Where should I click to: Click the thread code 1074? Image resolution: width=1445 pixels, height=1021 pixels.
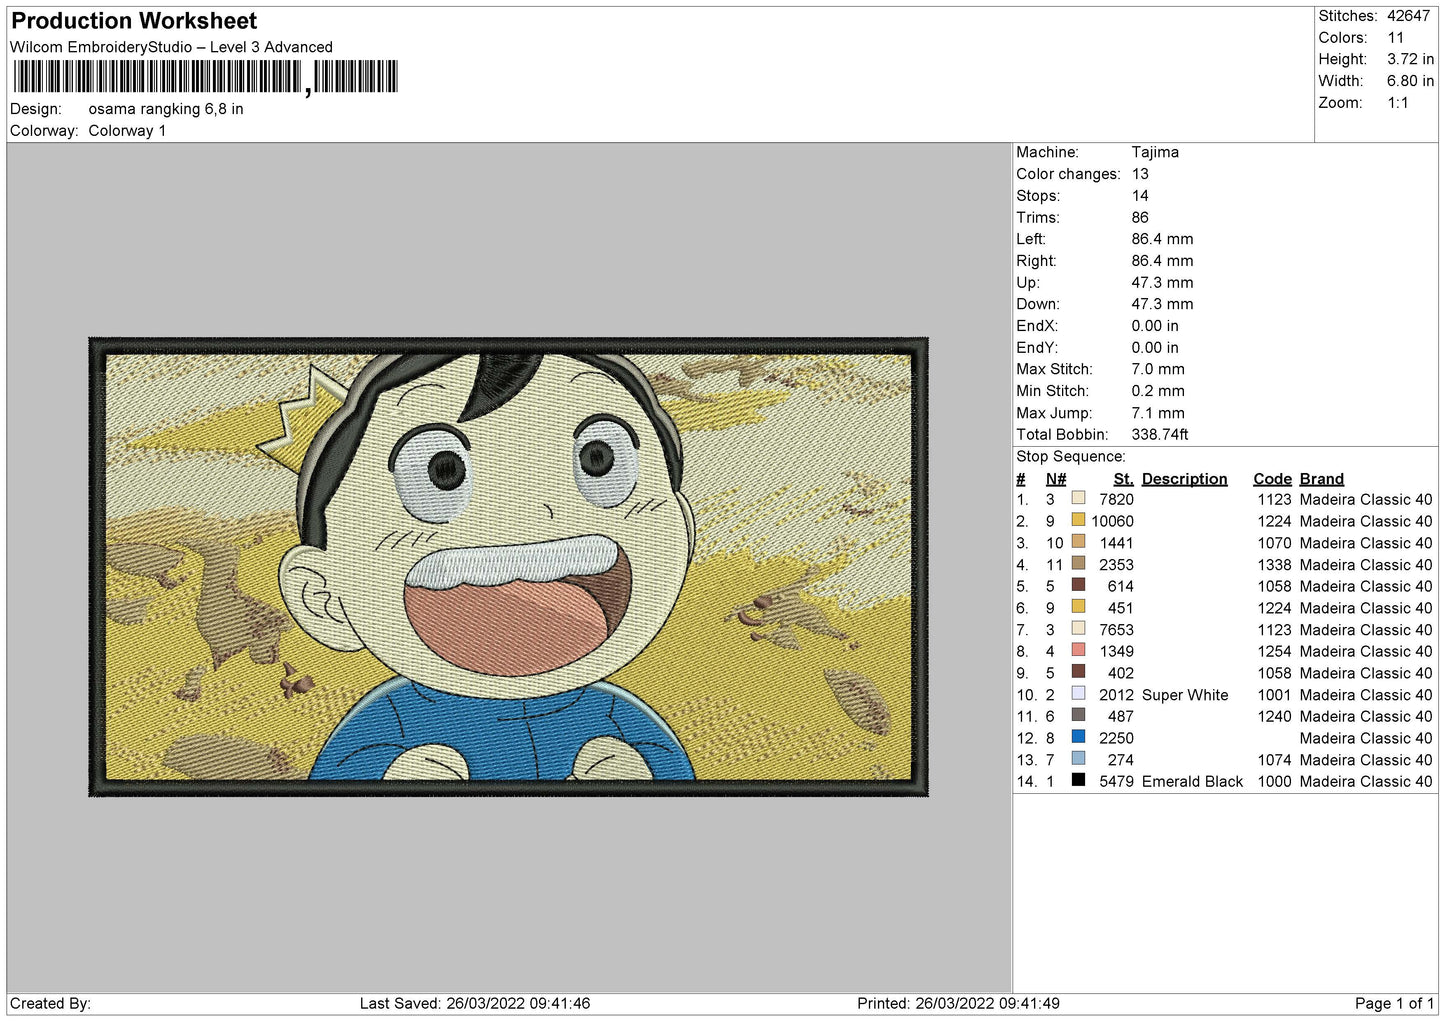click(x=1275, y=760)
